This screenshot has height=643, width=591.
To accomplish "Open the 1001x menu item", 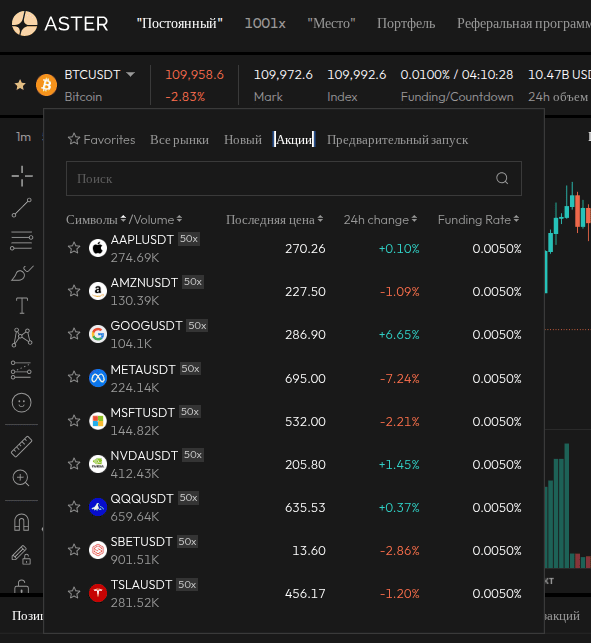I will click(265, 23).
